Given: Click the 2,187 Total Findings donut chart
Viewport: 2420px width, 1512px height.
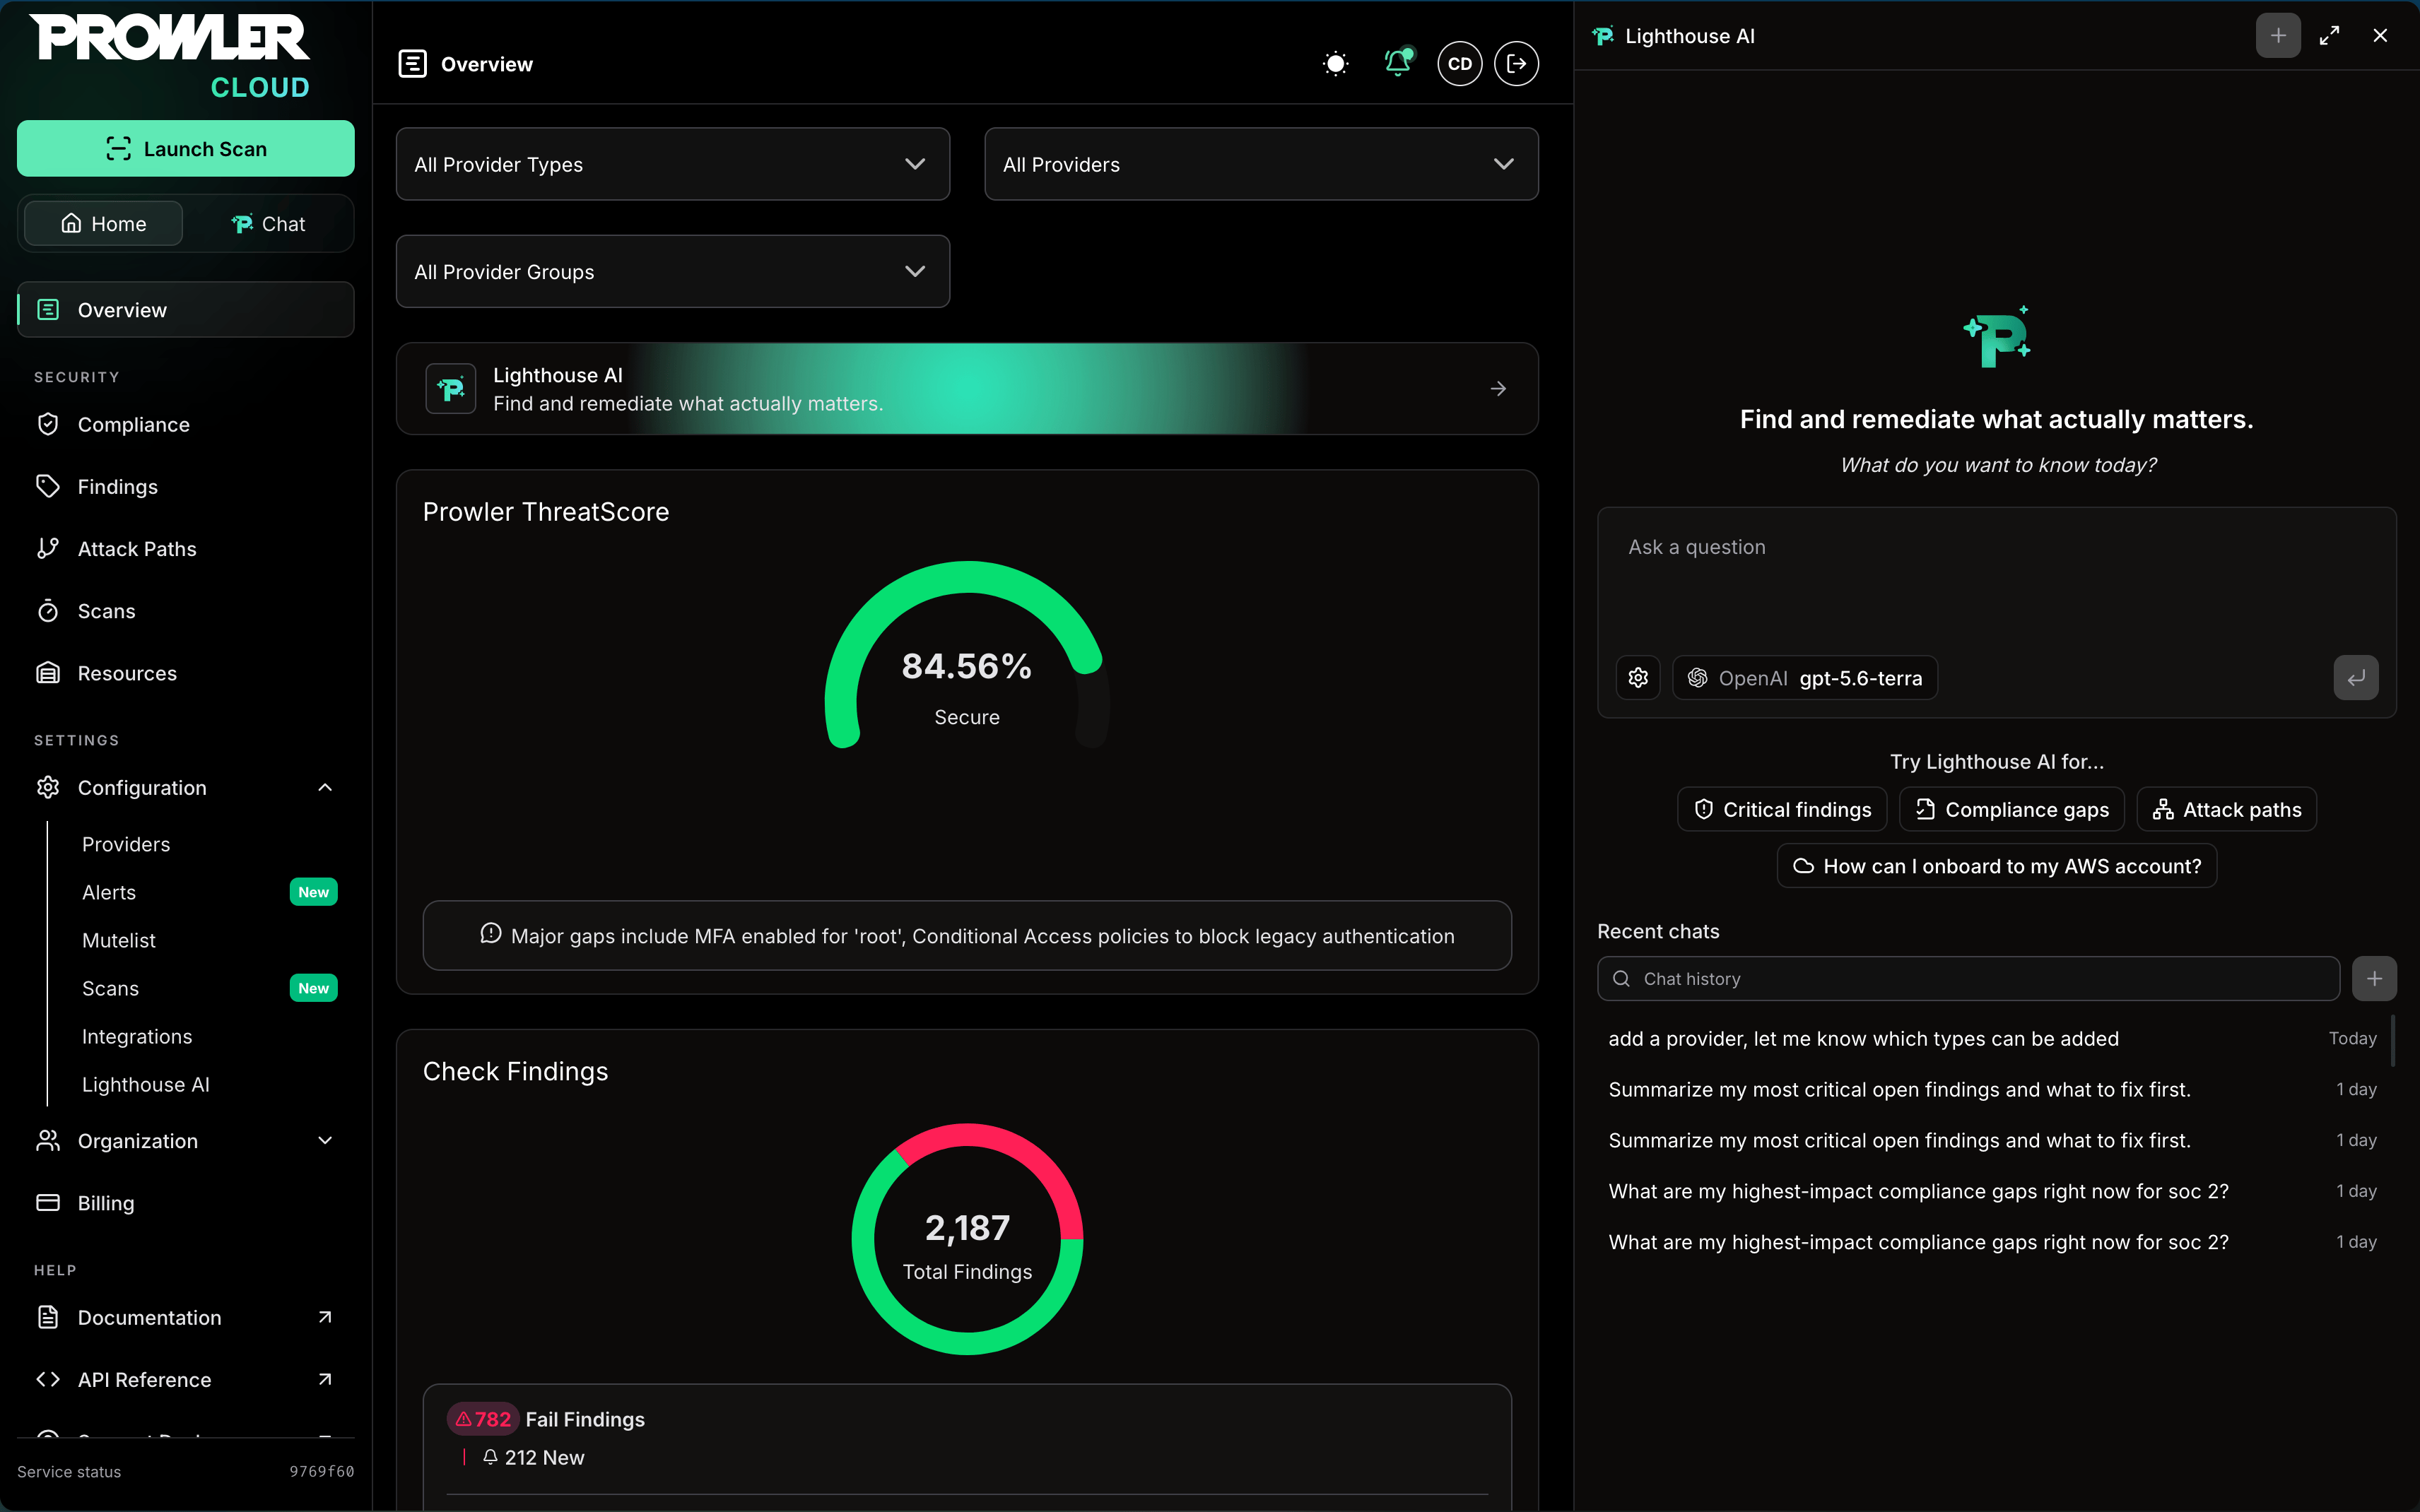Looking at the screenshot, I should pos(967,1239).
